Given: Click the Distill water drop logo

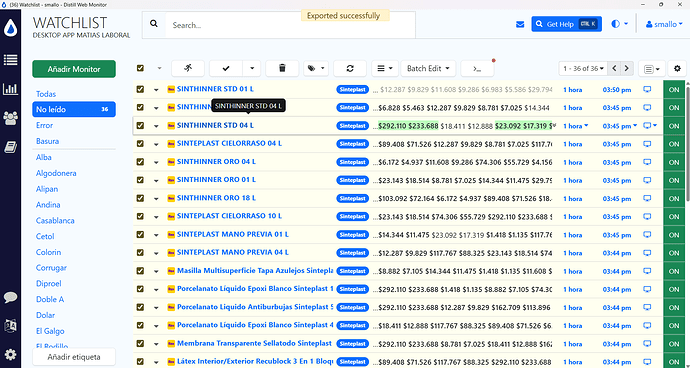Looking at the screenshot, I should coord(11,29).
